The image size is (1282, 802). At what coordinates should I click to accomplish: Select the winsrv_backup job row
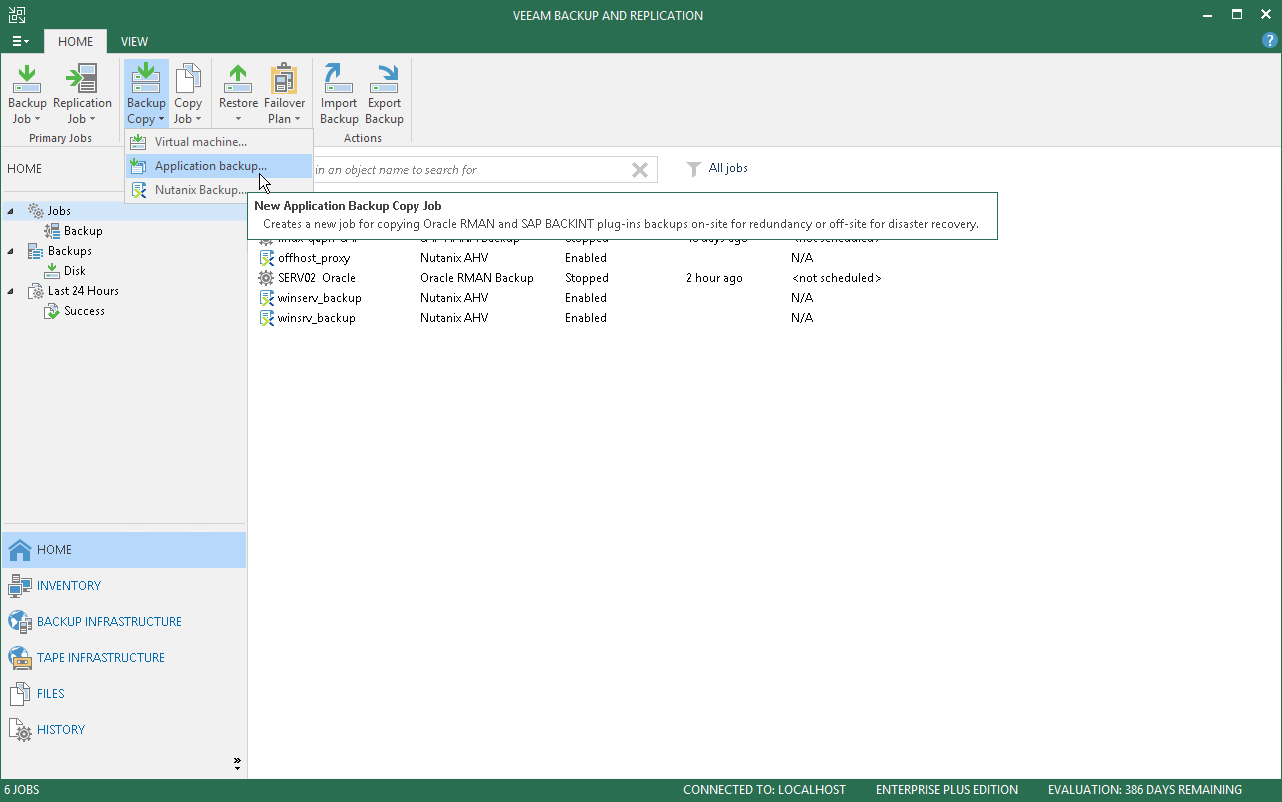tap(764, 318)
